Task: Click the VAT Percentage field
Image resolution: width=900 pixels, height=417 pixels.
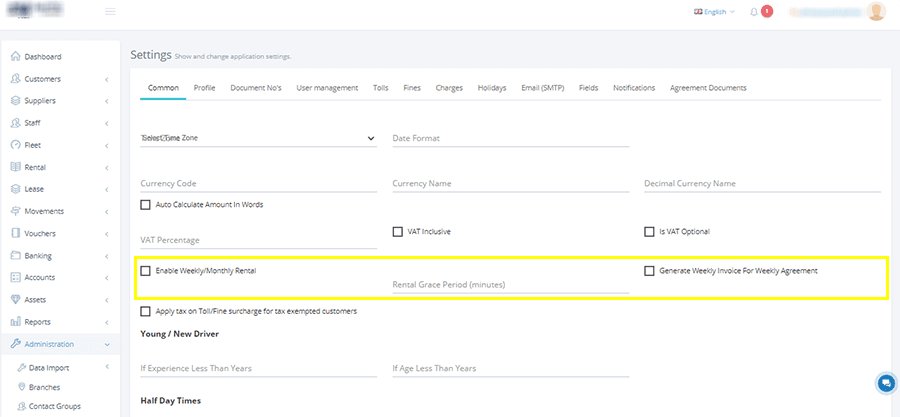Action: point(258,240)
